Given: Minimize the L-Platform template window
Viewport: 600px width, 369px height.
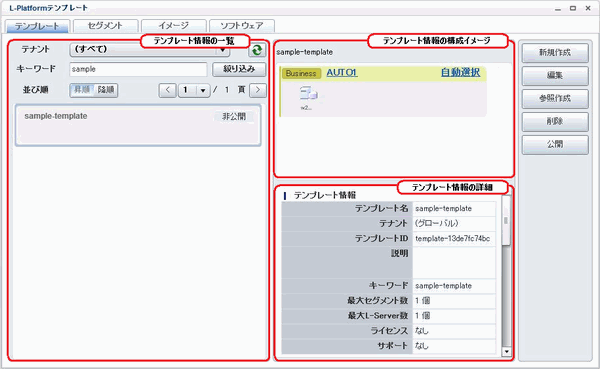Looking at the screenshot, I should 558,8.
